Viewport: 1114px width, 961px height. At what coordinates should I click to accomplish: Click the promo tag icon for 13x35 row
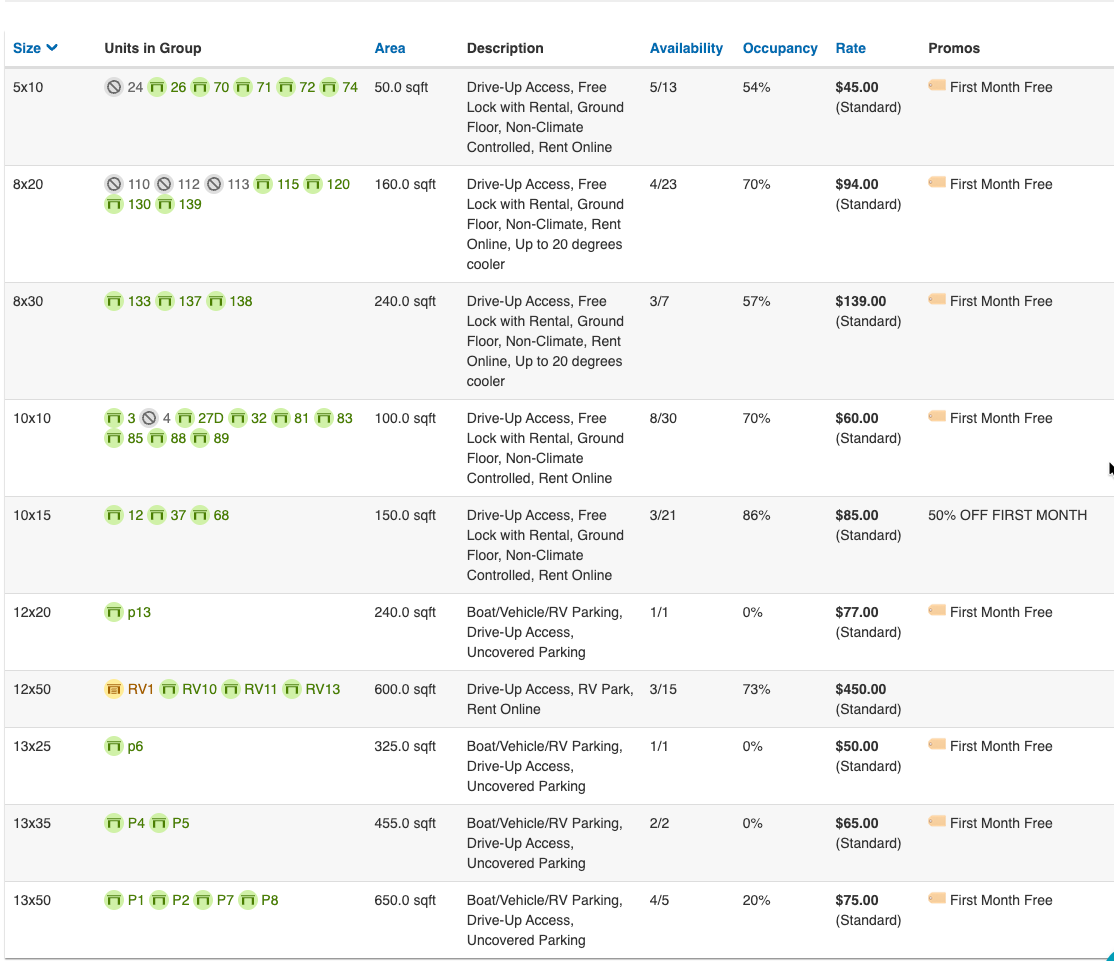point(937,822)
